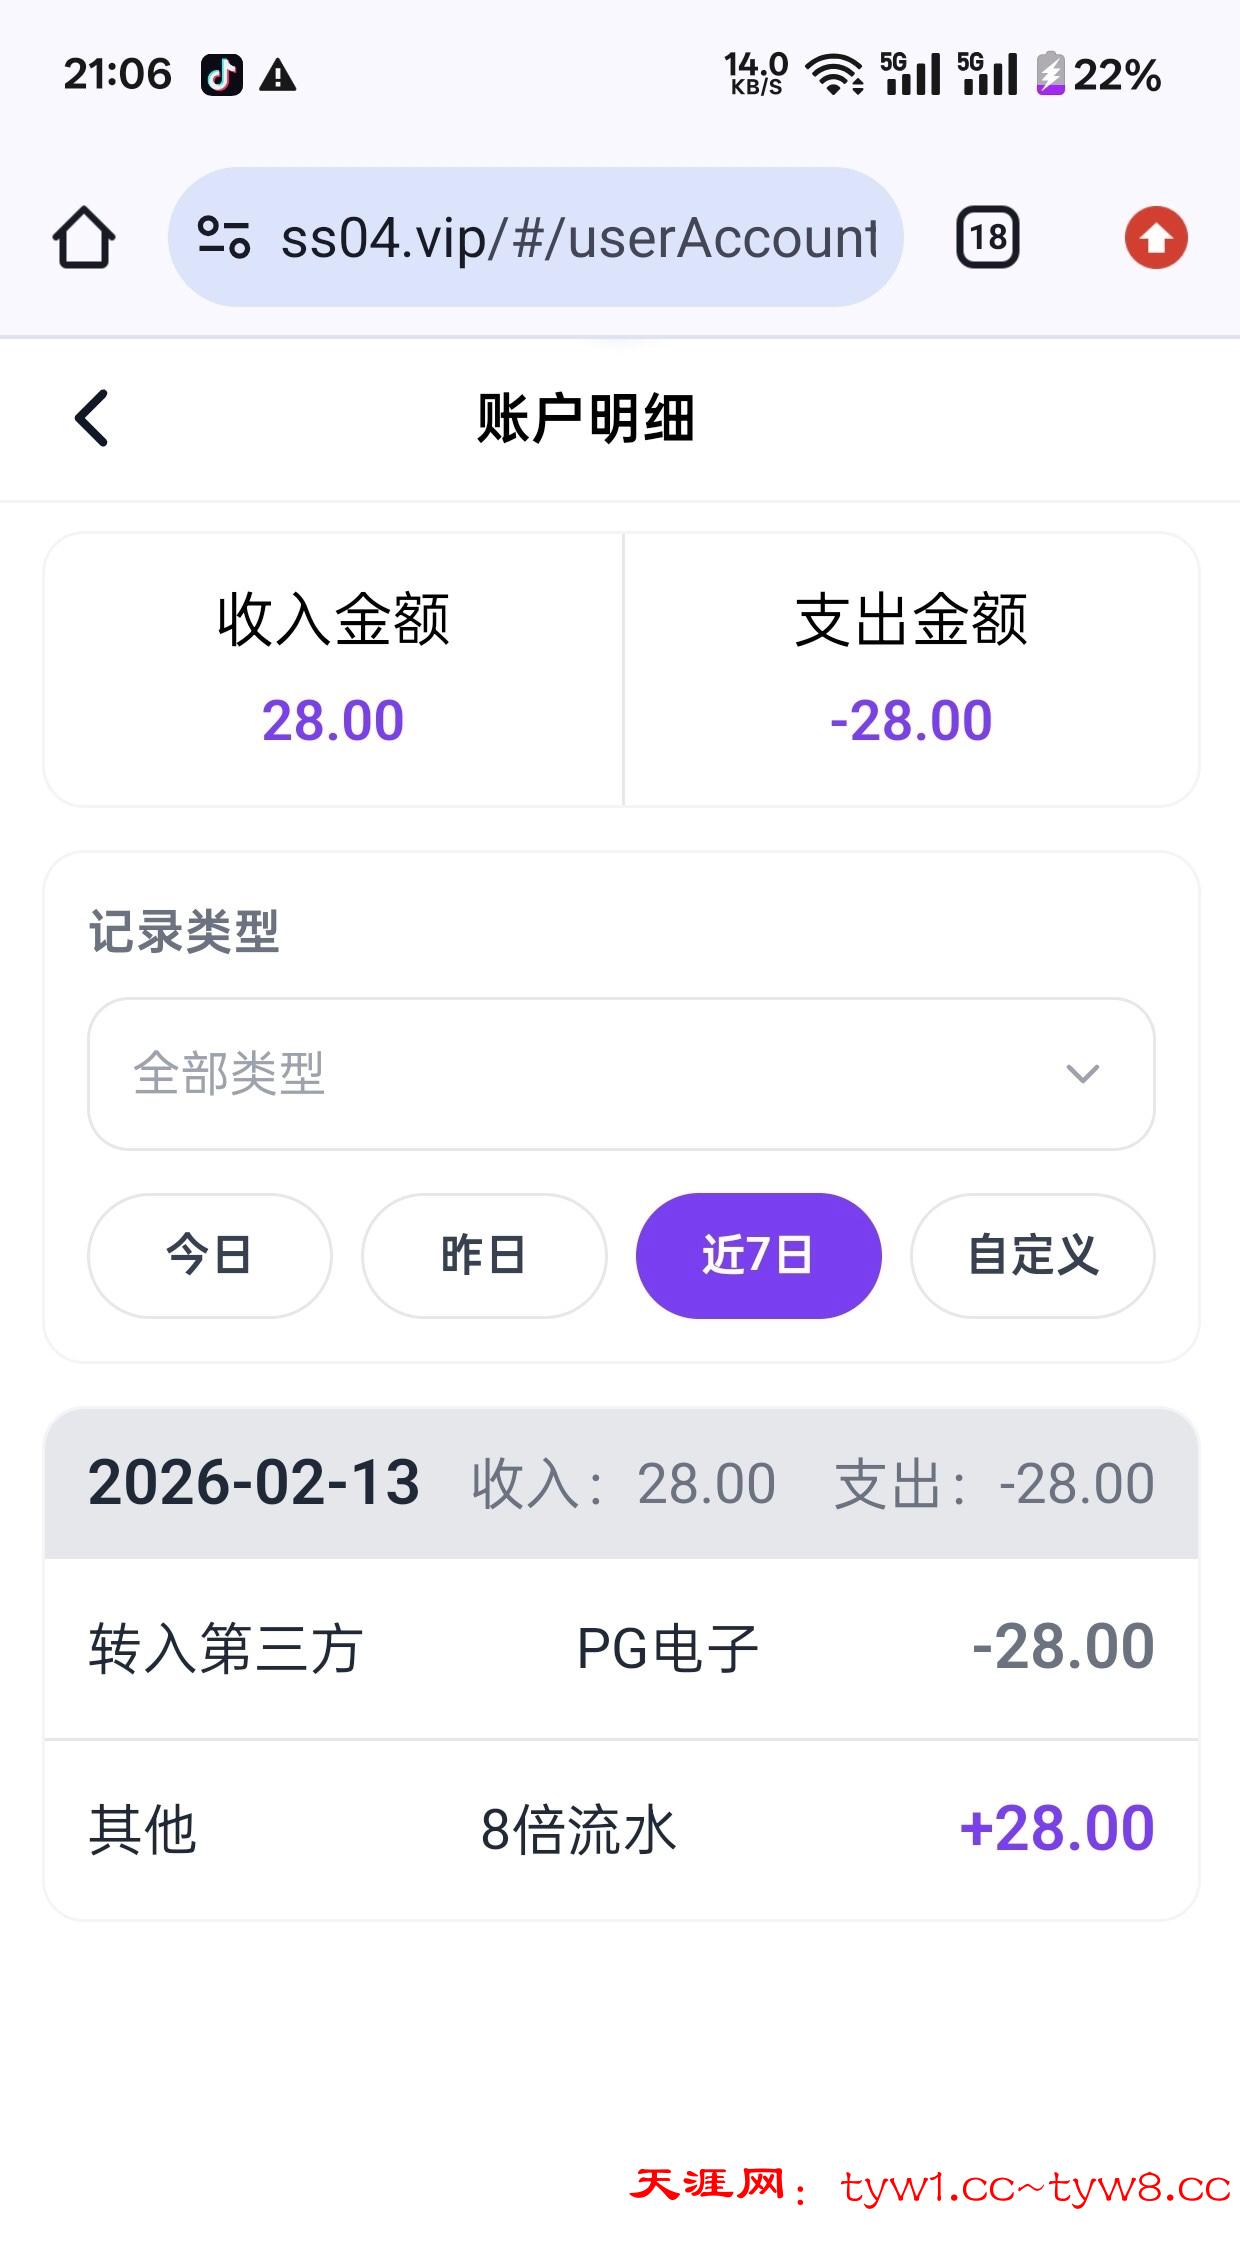The height and width of the screenshot is (2253, 1240).
Task: Tap the warning triangle status icon
Action: [x=277, y=75]
